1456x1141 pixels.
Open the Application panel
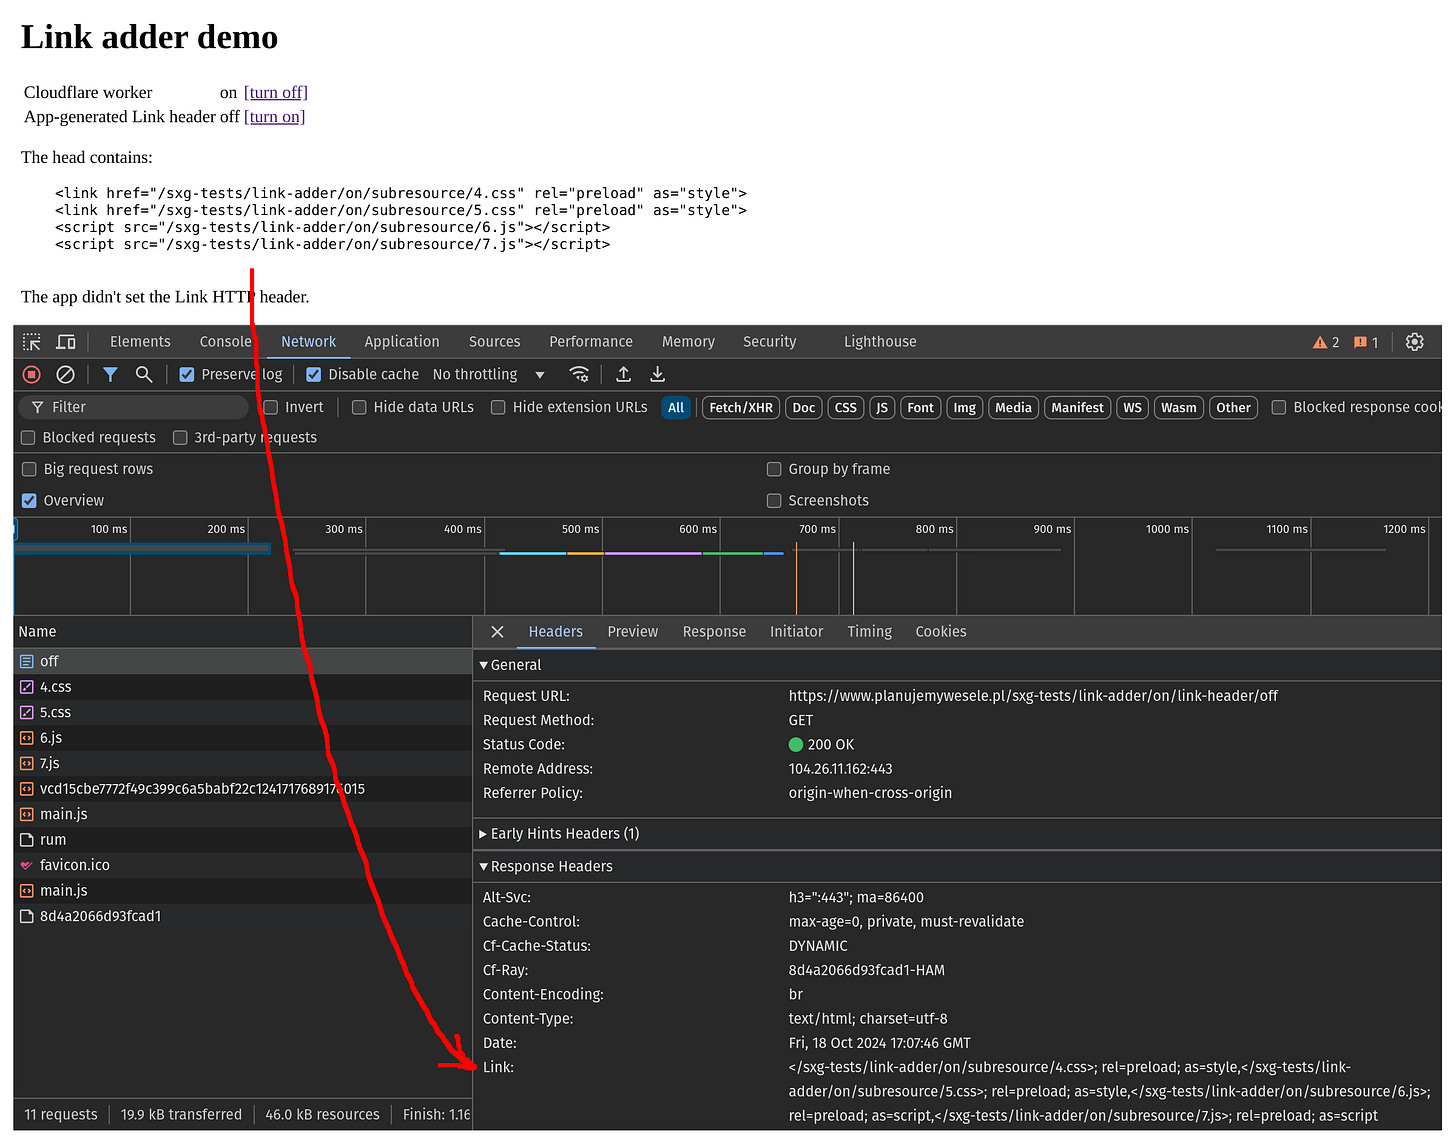[x=402, y=342]
